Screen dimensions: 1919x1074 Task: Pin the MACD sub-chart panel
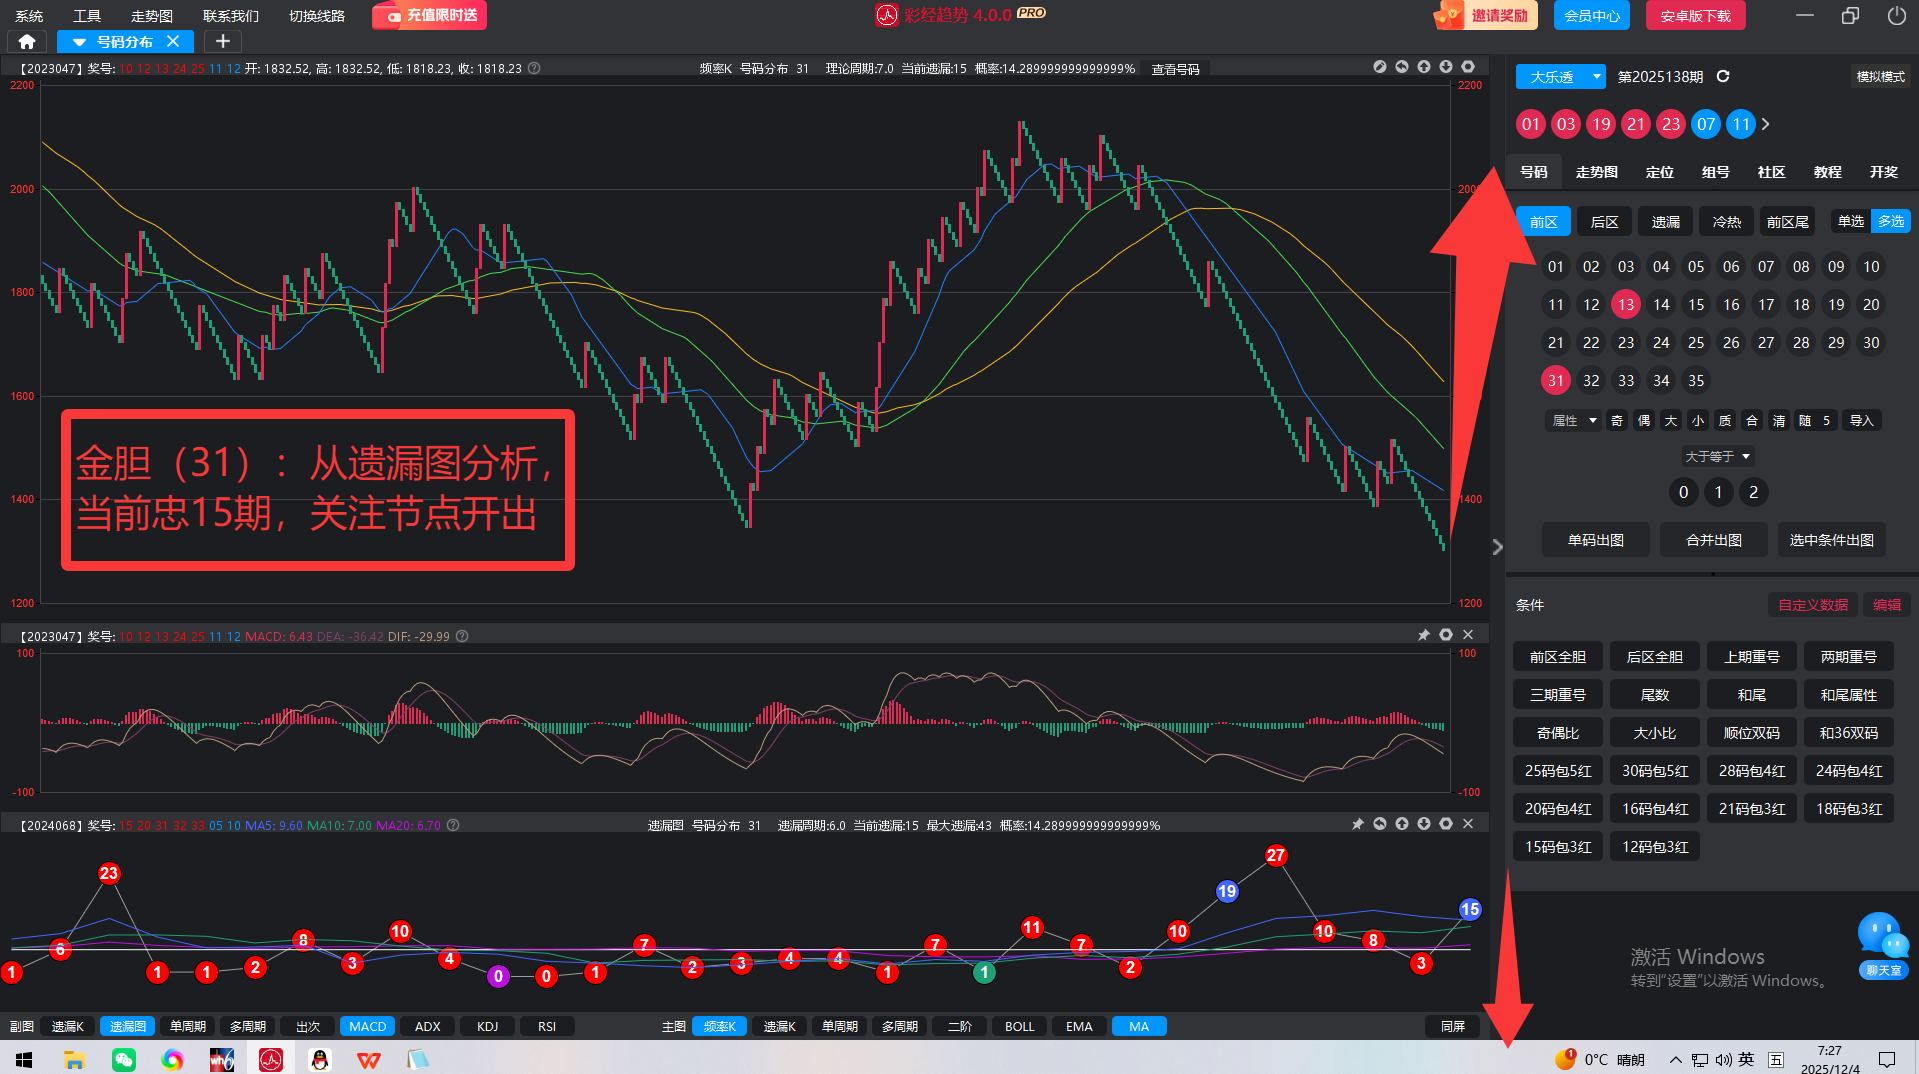click(1424, 635)
